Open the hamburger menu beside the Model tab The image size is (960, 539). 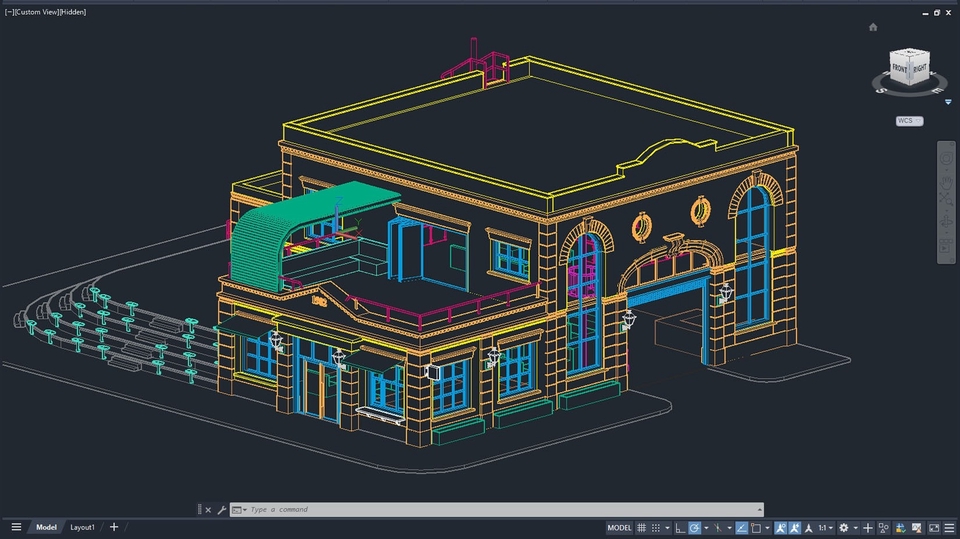pyautogui.click(x=17, y=527)
